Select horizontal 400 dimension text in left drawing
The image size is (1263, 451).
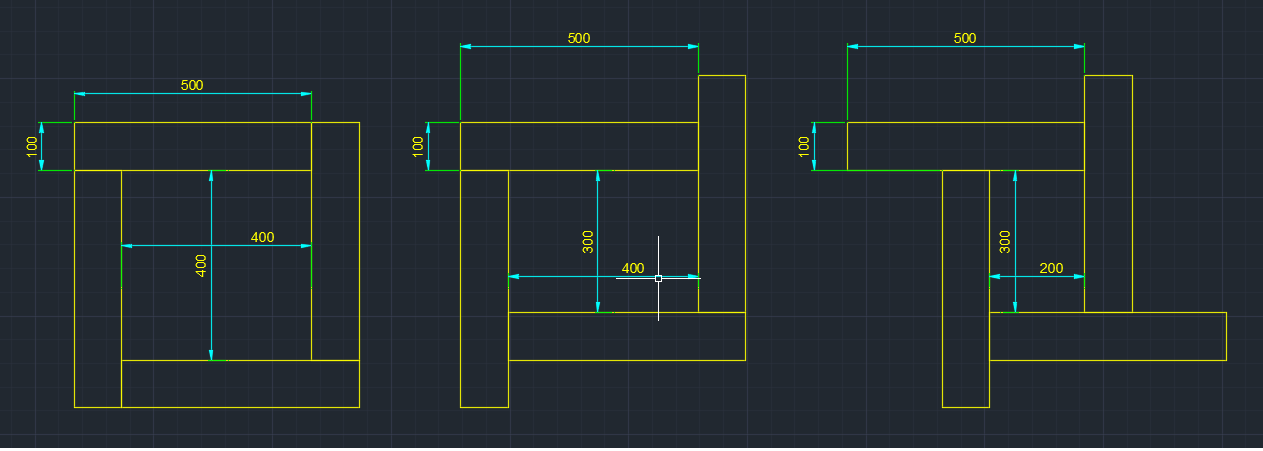(262, 237)
